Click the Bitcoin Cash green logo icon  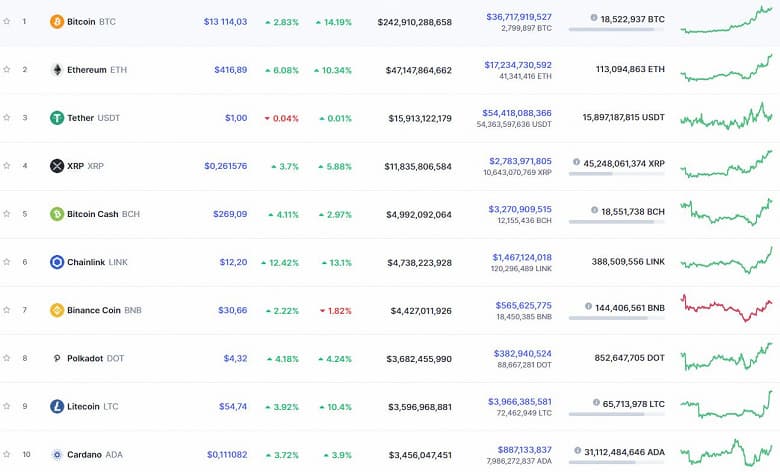(x=57, y=214)
